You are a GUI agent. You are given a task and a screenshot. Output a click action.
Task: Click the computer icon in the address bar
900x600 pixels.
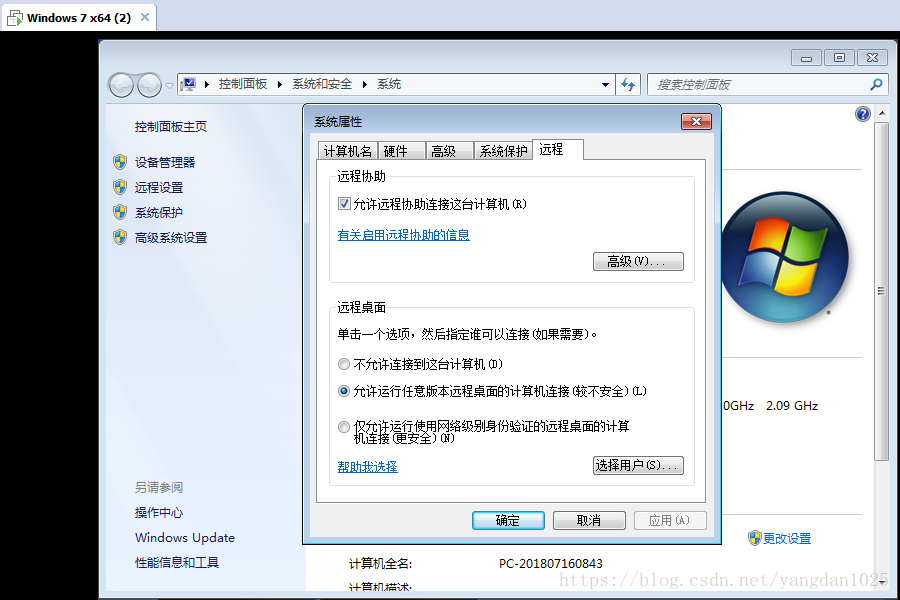pos(188,84)
